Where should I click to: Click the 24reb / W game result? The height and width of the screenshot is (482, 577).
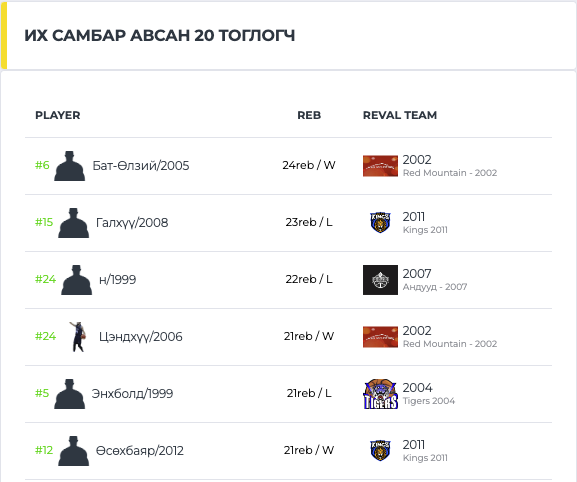pos(309,165)
